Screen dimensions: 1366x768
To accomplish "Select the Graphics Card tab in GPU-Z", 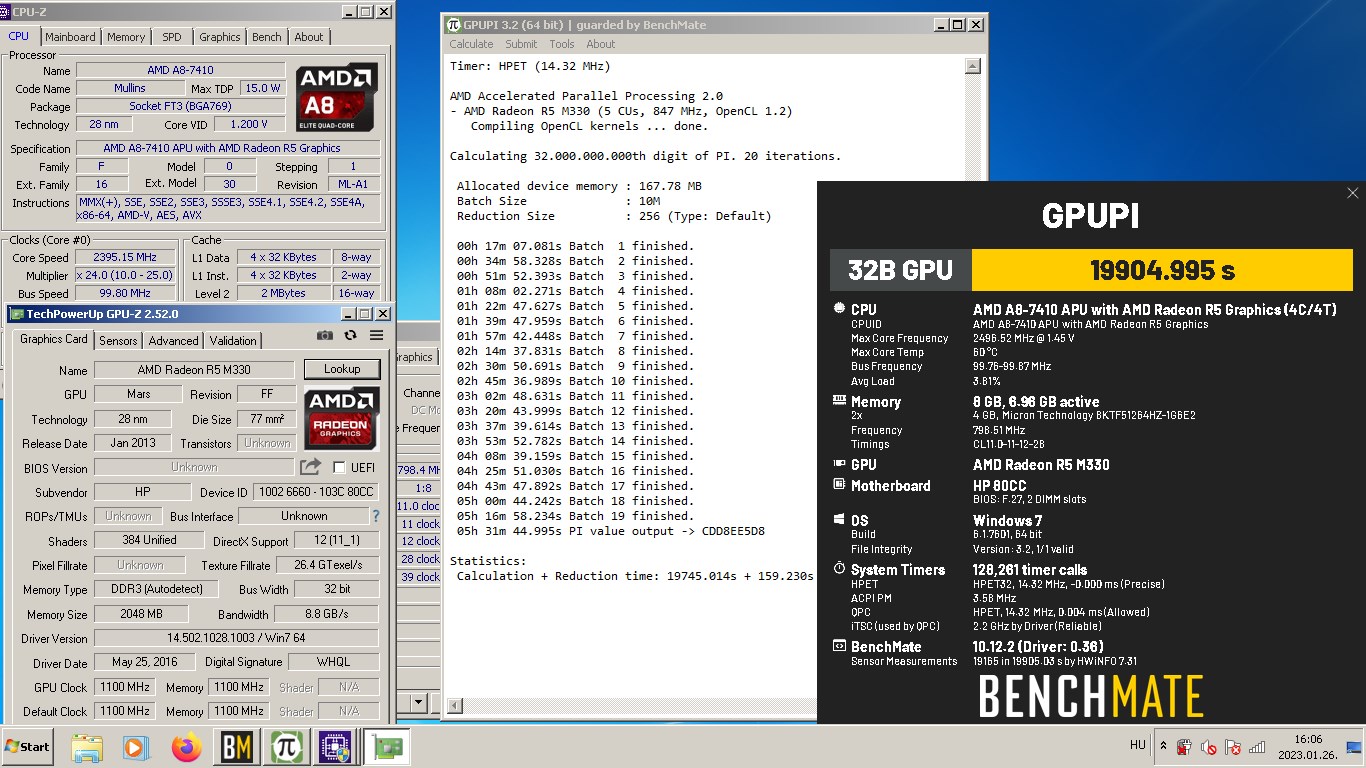I will pos(54,340).
